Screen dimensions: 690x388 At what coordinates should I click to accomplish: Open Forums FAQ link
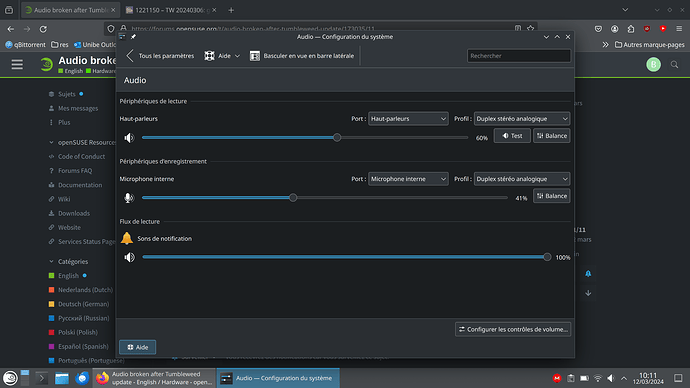pos(75,171)
